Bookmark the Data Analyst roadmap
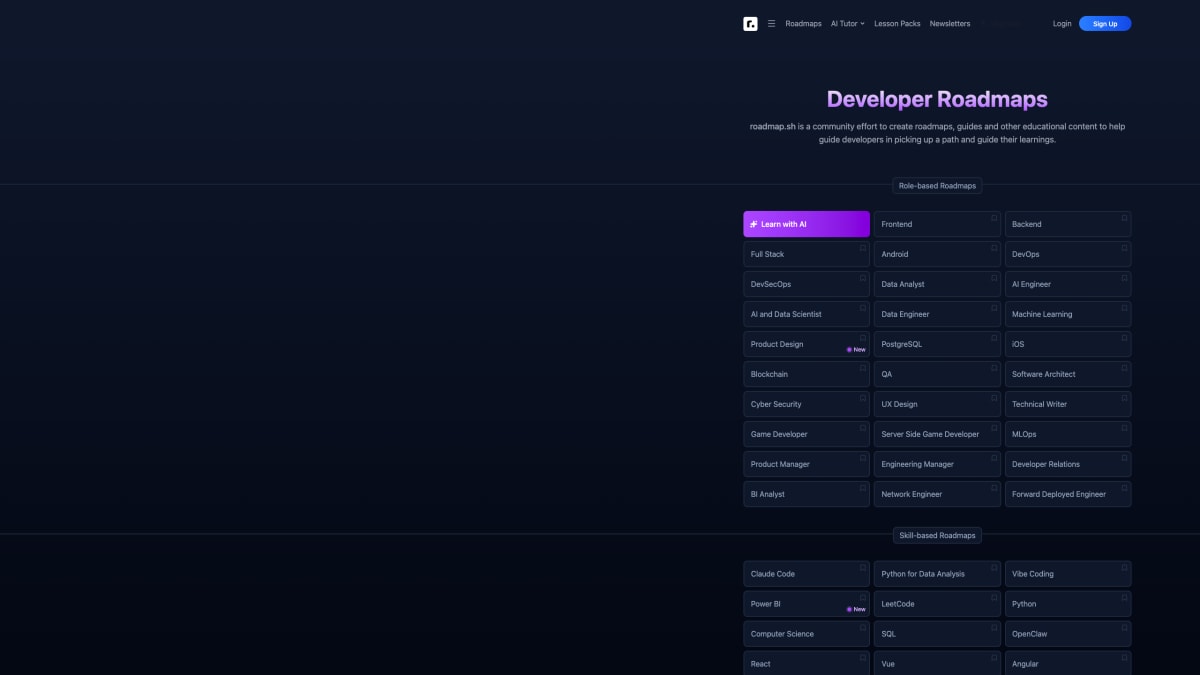This screenshot has height=675, width=1200. [994, 278]
